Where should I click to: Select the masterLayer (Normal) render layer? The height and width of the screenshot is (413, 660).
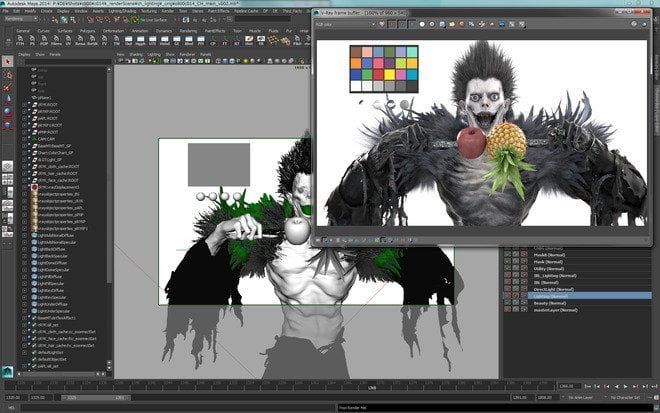click(x=556, y=310)
